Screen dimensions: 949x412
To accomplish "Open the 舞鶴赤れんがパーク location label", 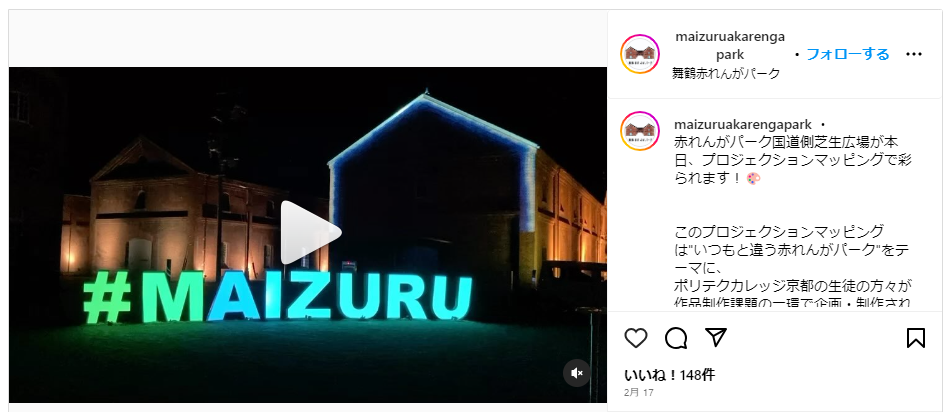I will click(726, 74).
